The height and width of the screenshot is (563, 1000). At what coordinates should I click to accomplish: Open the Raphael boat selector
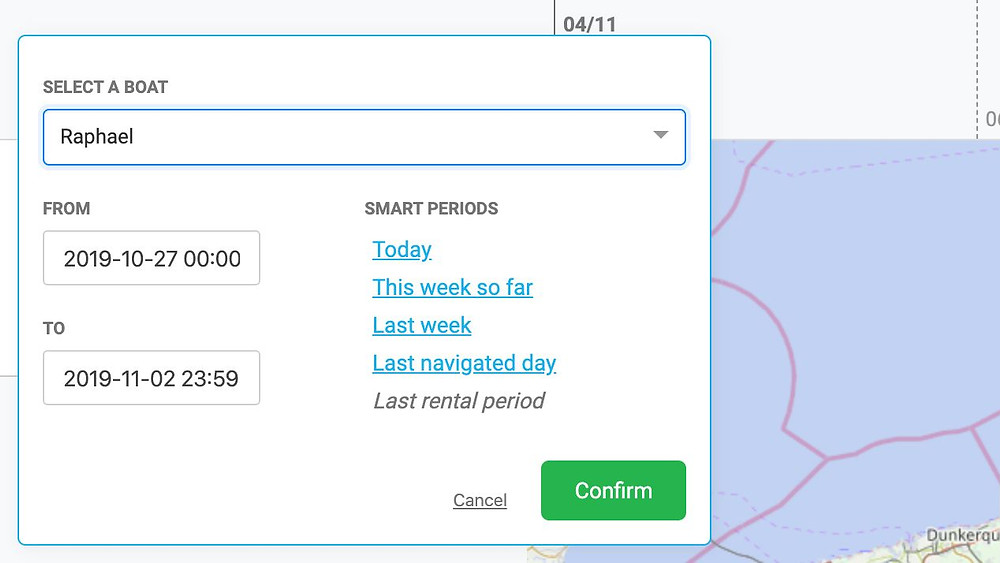pyautogui.click(x=364, y=137)
